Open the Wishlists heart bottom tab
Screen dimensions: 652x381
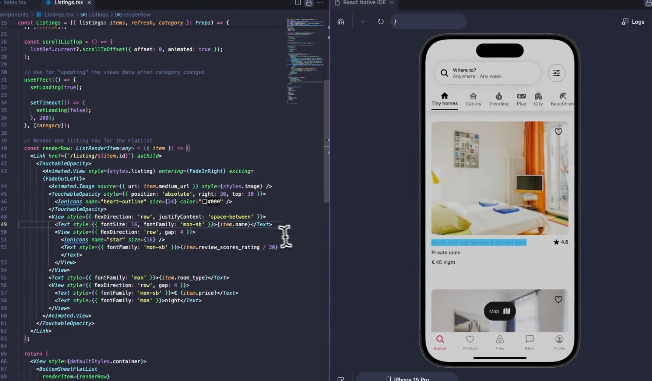pos(470,342)
